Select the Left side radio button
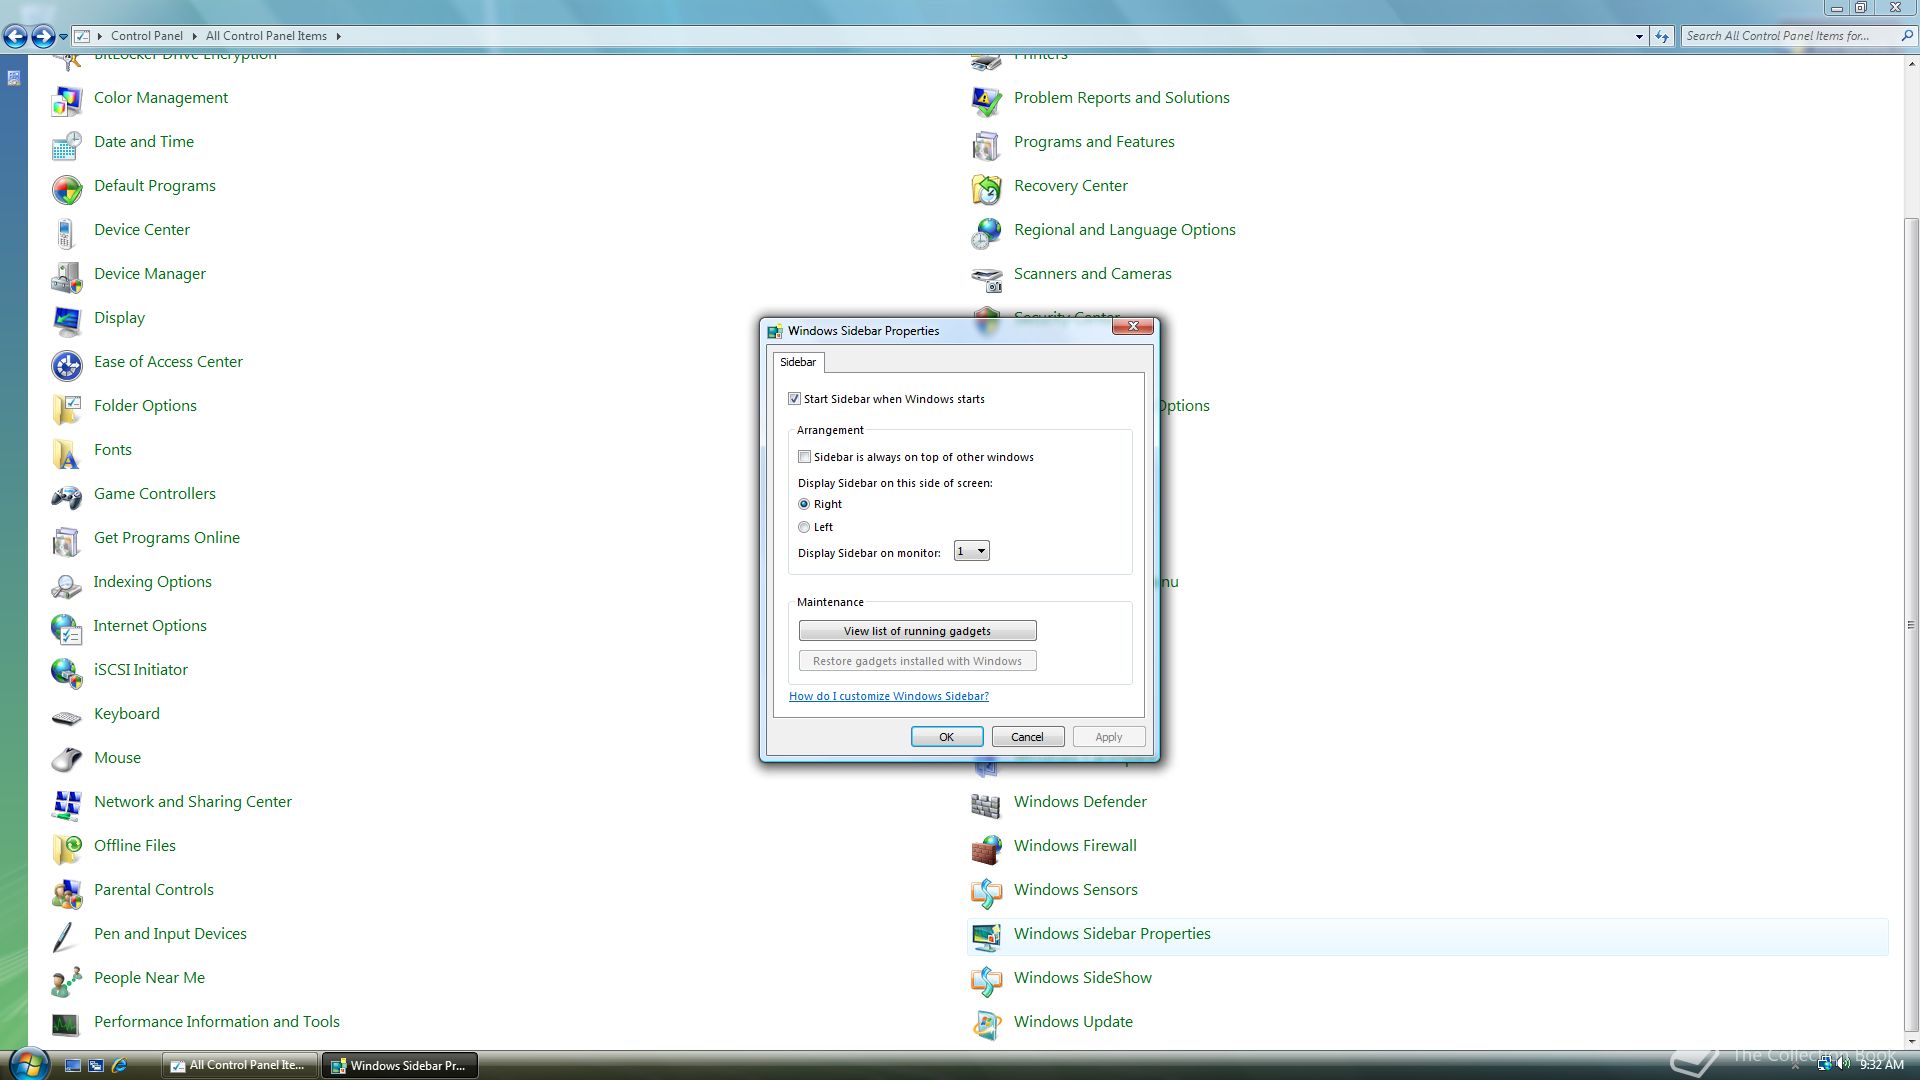Viewport: 1920px width, 1080px height. 804,527
